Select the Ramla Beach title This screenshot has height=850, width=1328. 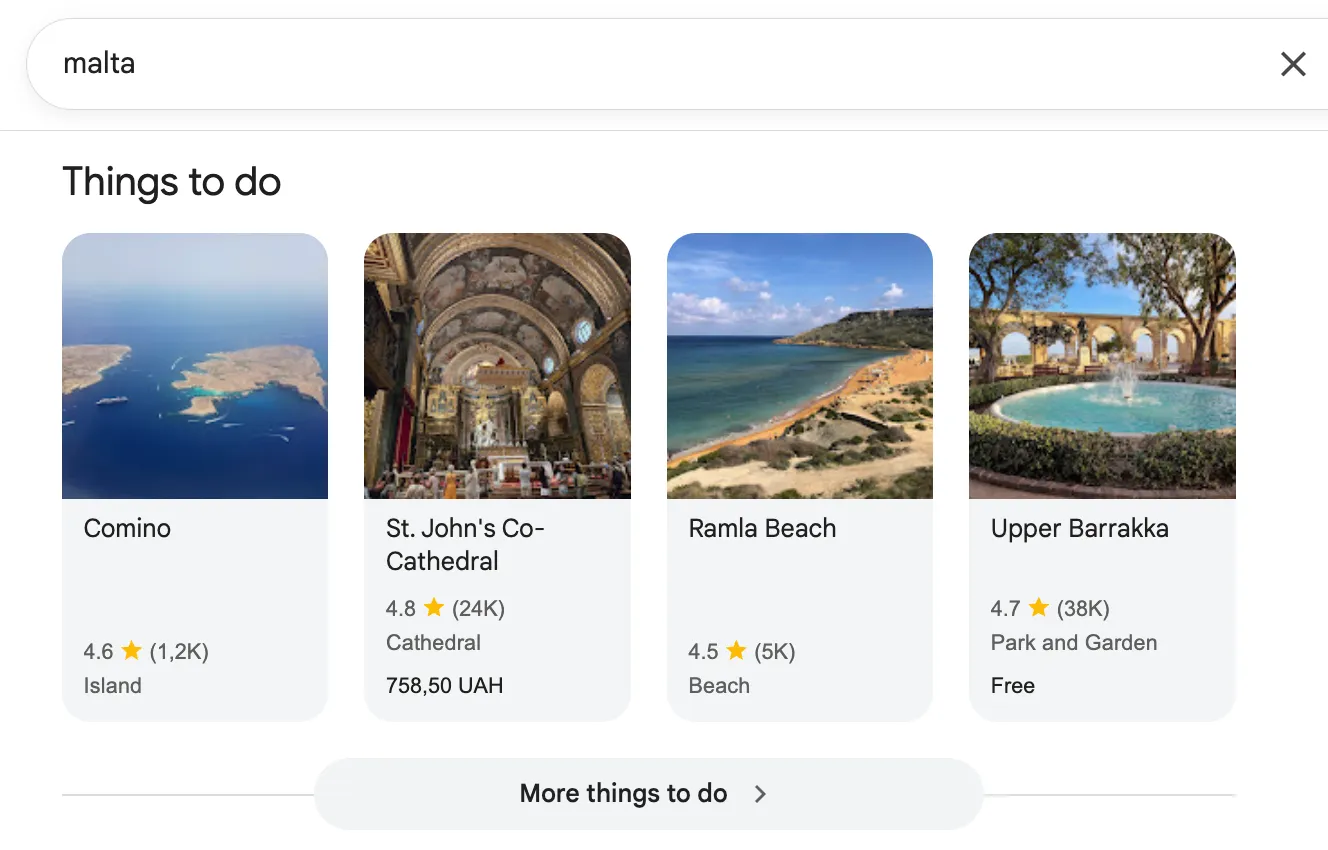[x=762, y=528]
